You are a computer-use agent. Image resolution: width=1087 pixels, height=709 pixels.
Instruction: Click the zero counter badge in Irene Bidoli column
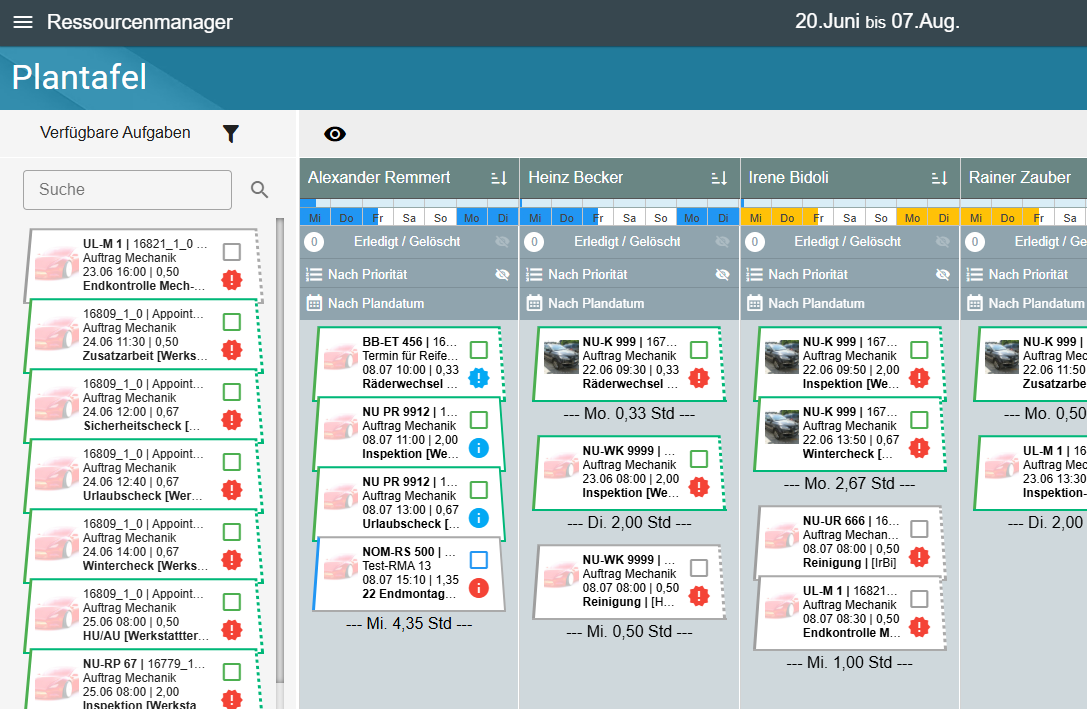pos(754,242)
